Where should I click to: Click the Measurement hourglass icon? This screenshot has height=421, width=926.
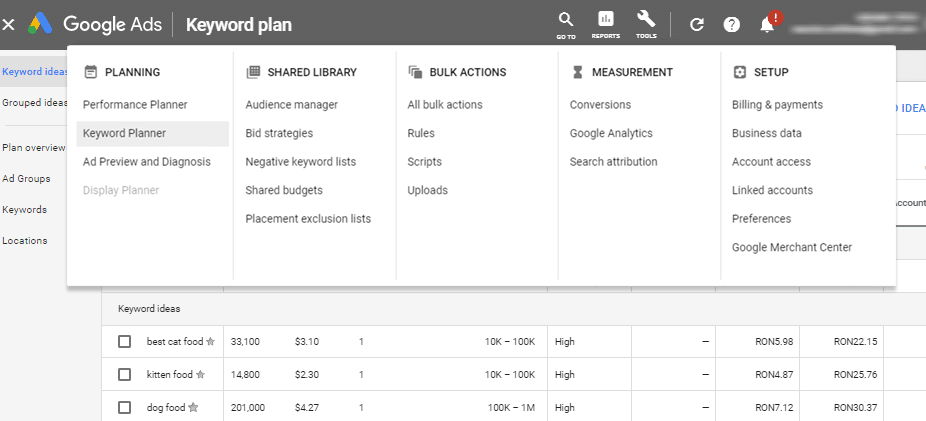coord(578,72)
